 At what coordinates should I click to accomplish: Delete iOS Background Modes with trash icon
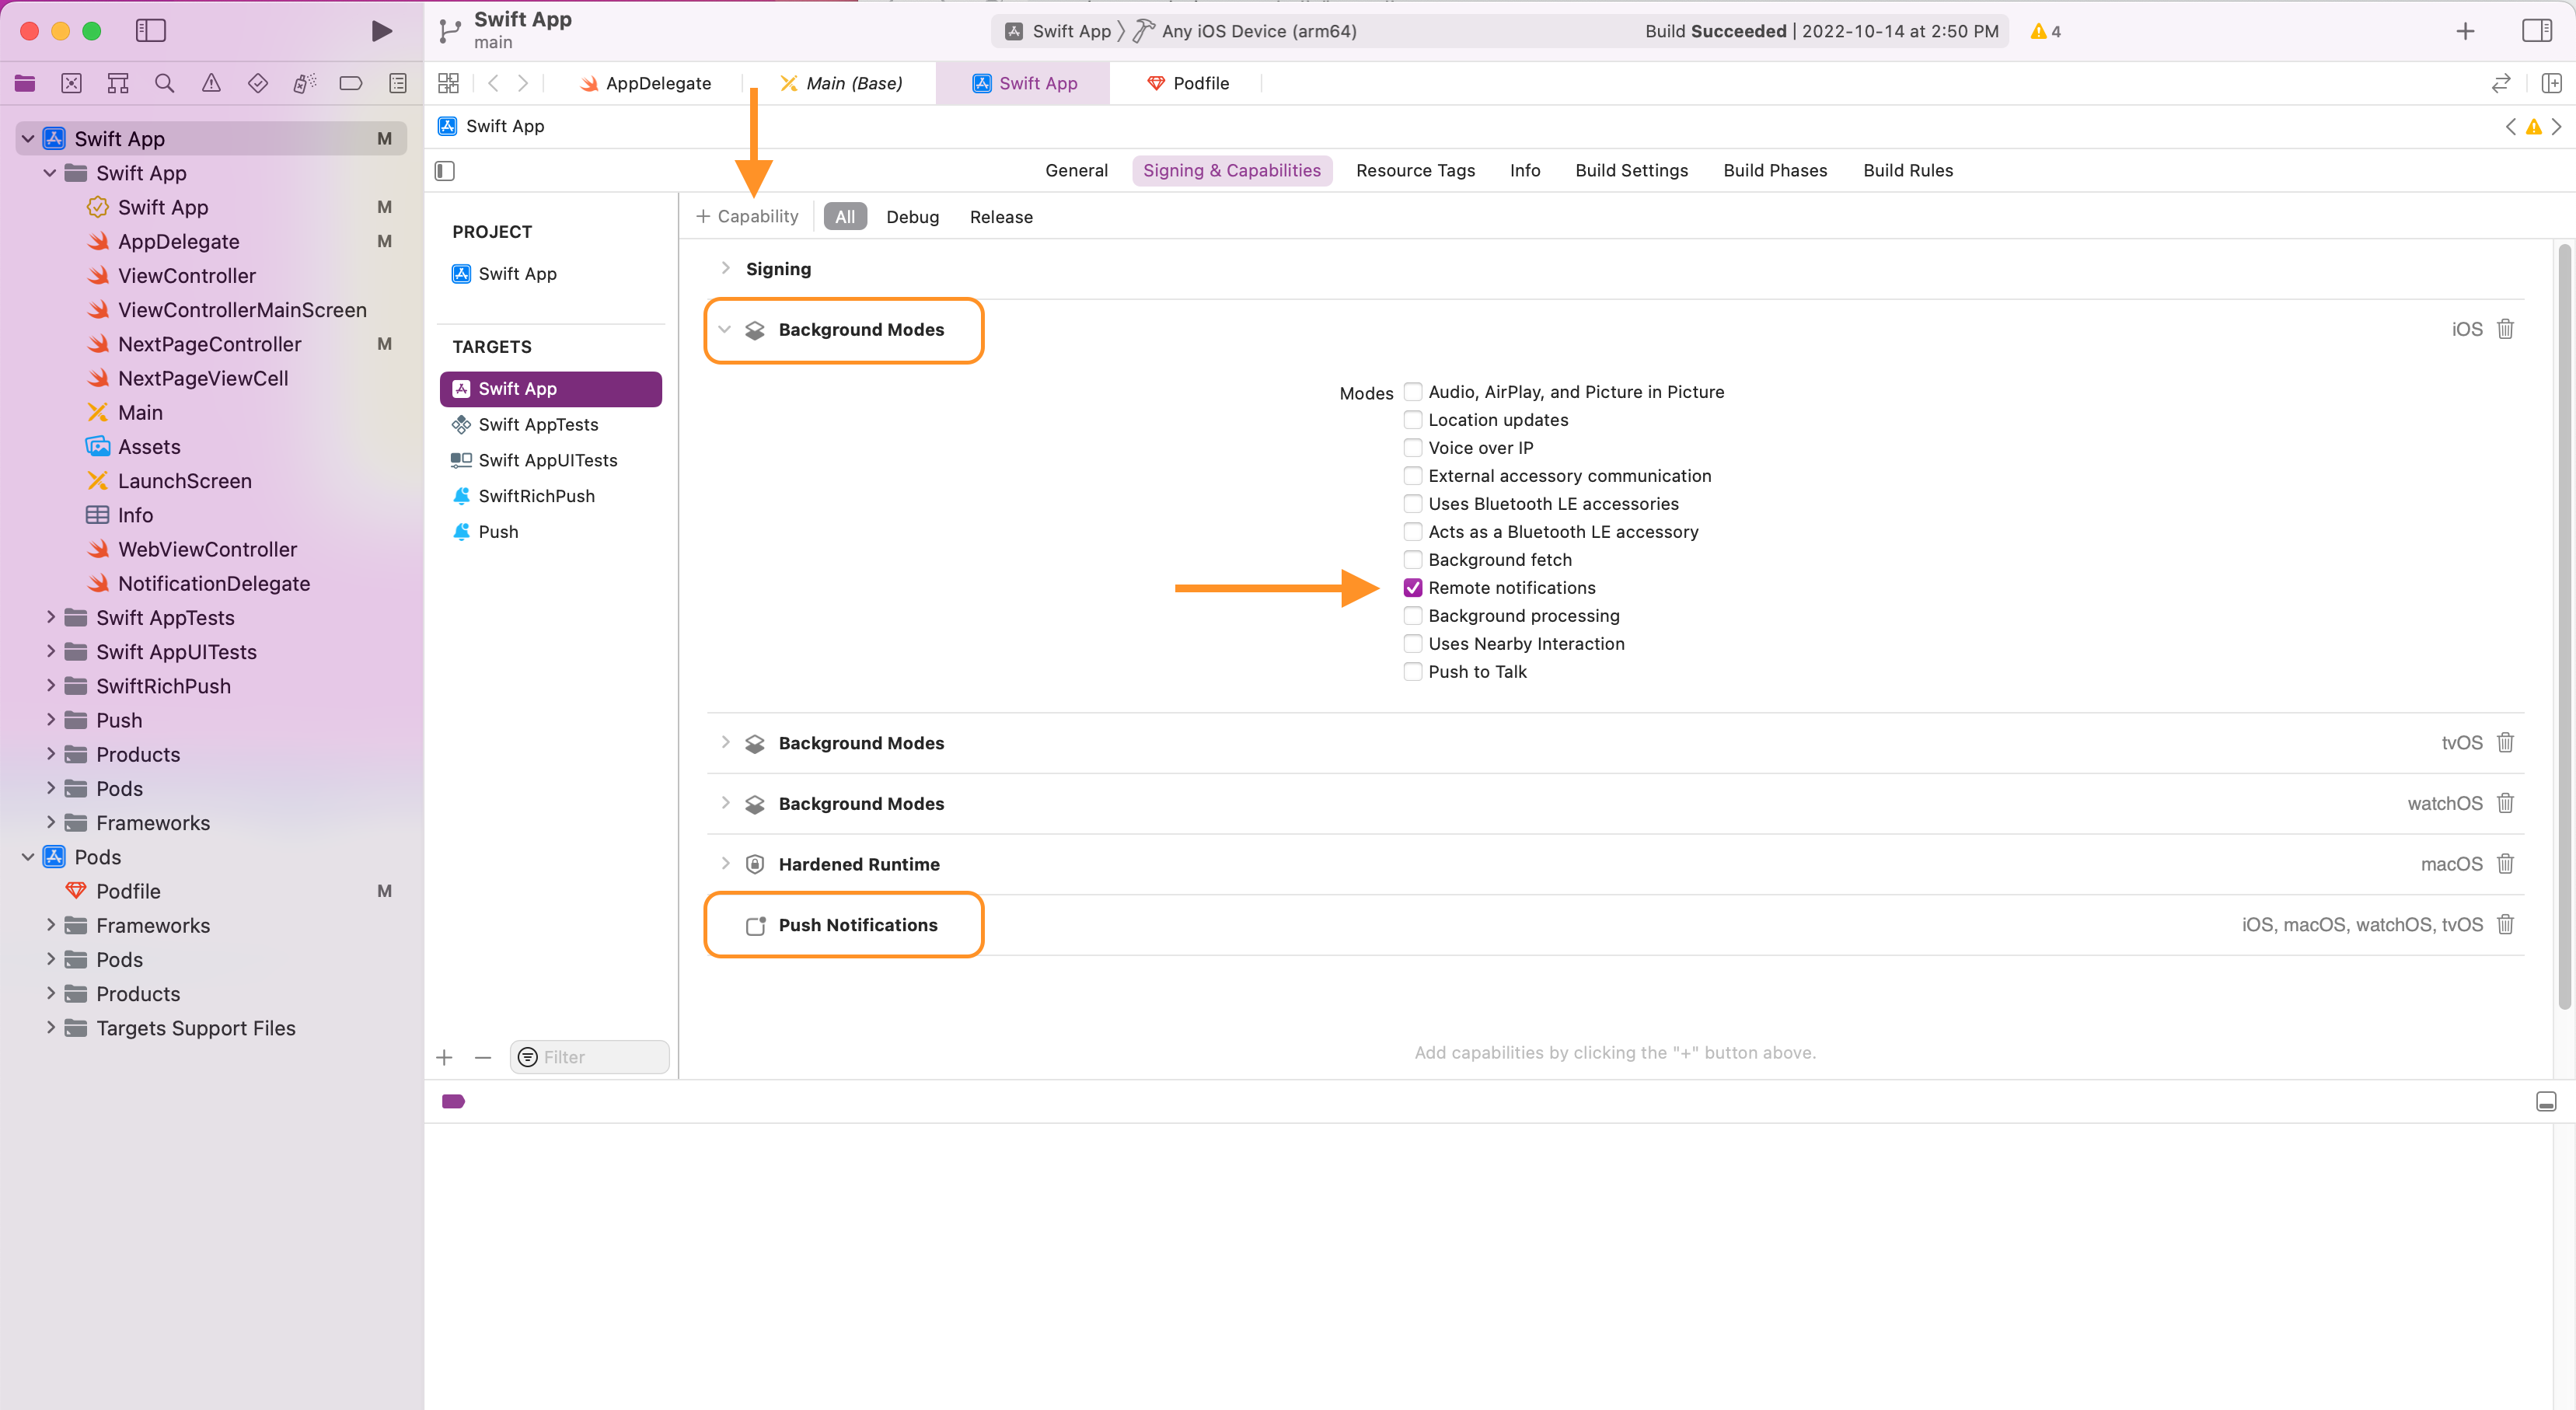(2505, 329)
